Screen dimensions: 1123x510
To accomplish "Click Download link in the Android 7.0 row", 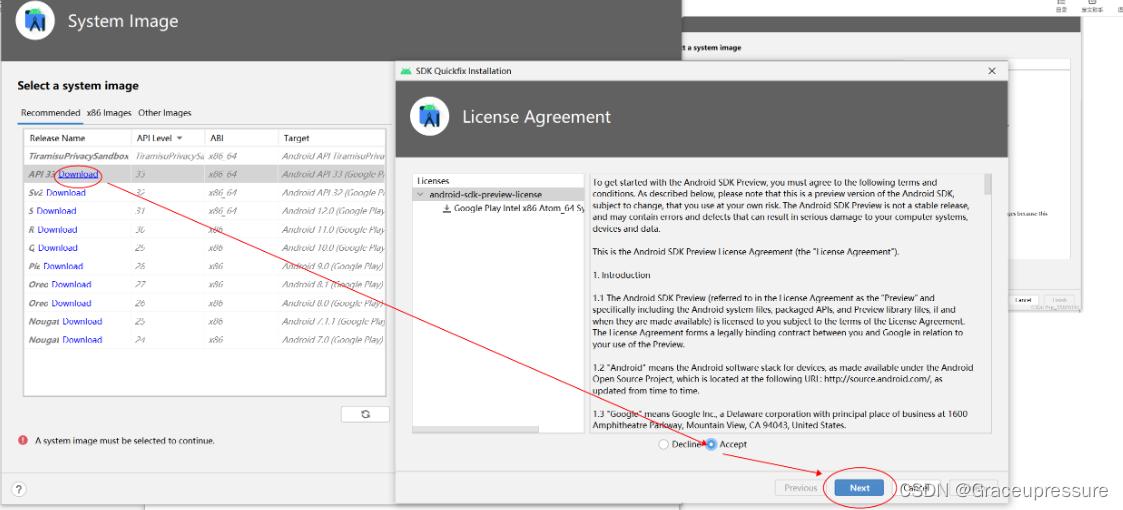I will pos(82,340).
